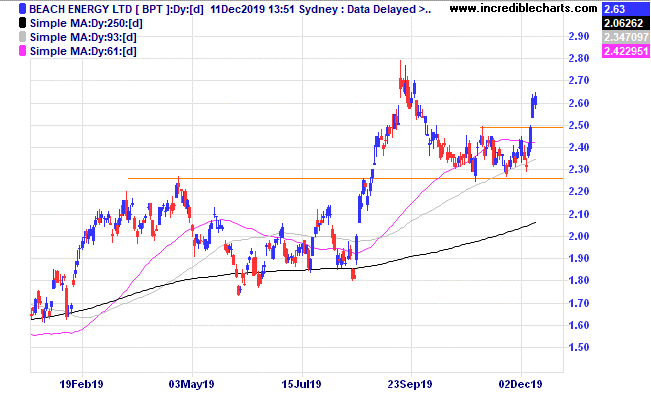The image size is (651, 395).
Task: Click the 11Dec2019 13:51 Sydney timestamp text
Action: click(274, 9)
